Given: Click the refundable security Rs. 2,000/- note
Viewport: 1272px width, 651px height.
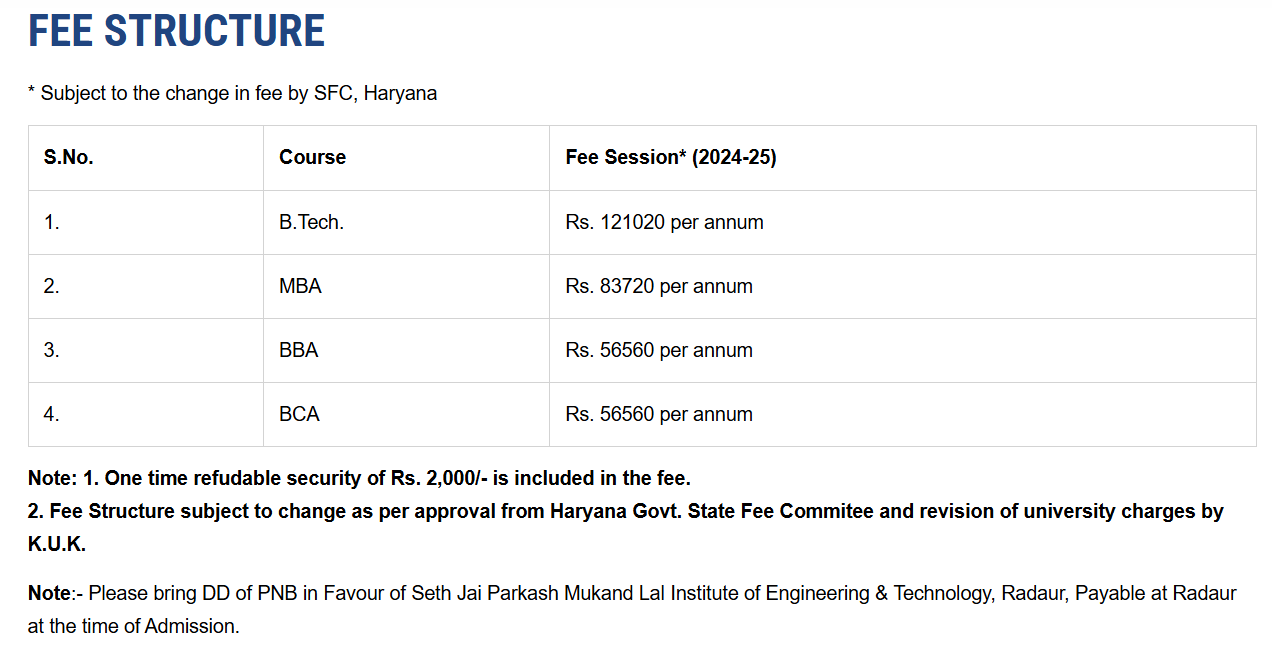Looking at the screenshot, I should (360, 478).
